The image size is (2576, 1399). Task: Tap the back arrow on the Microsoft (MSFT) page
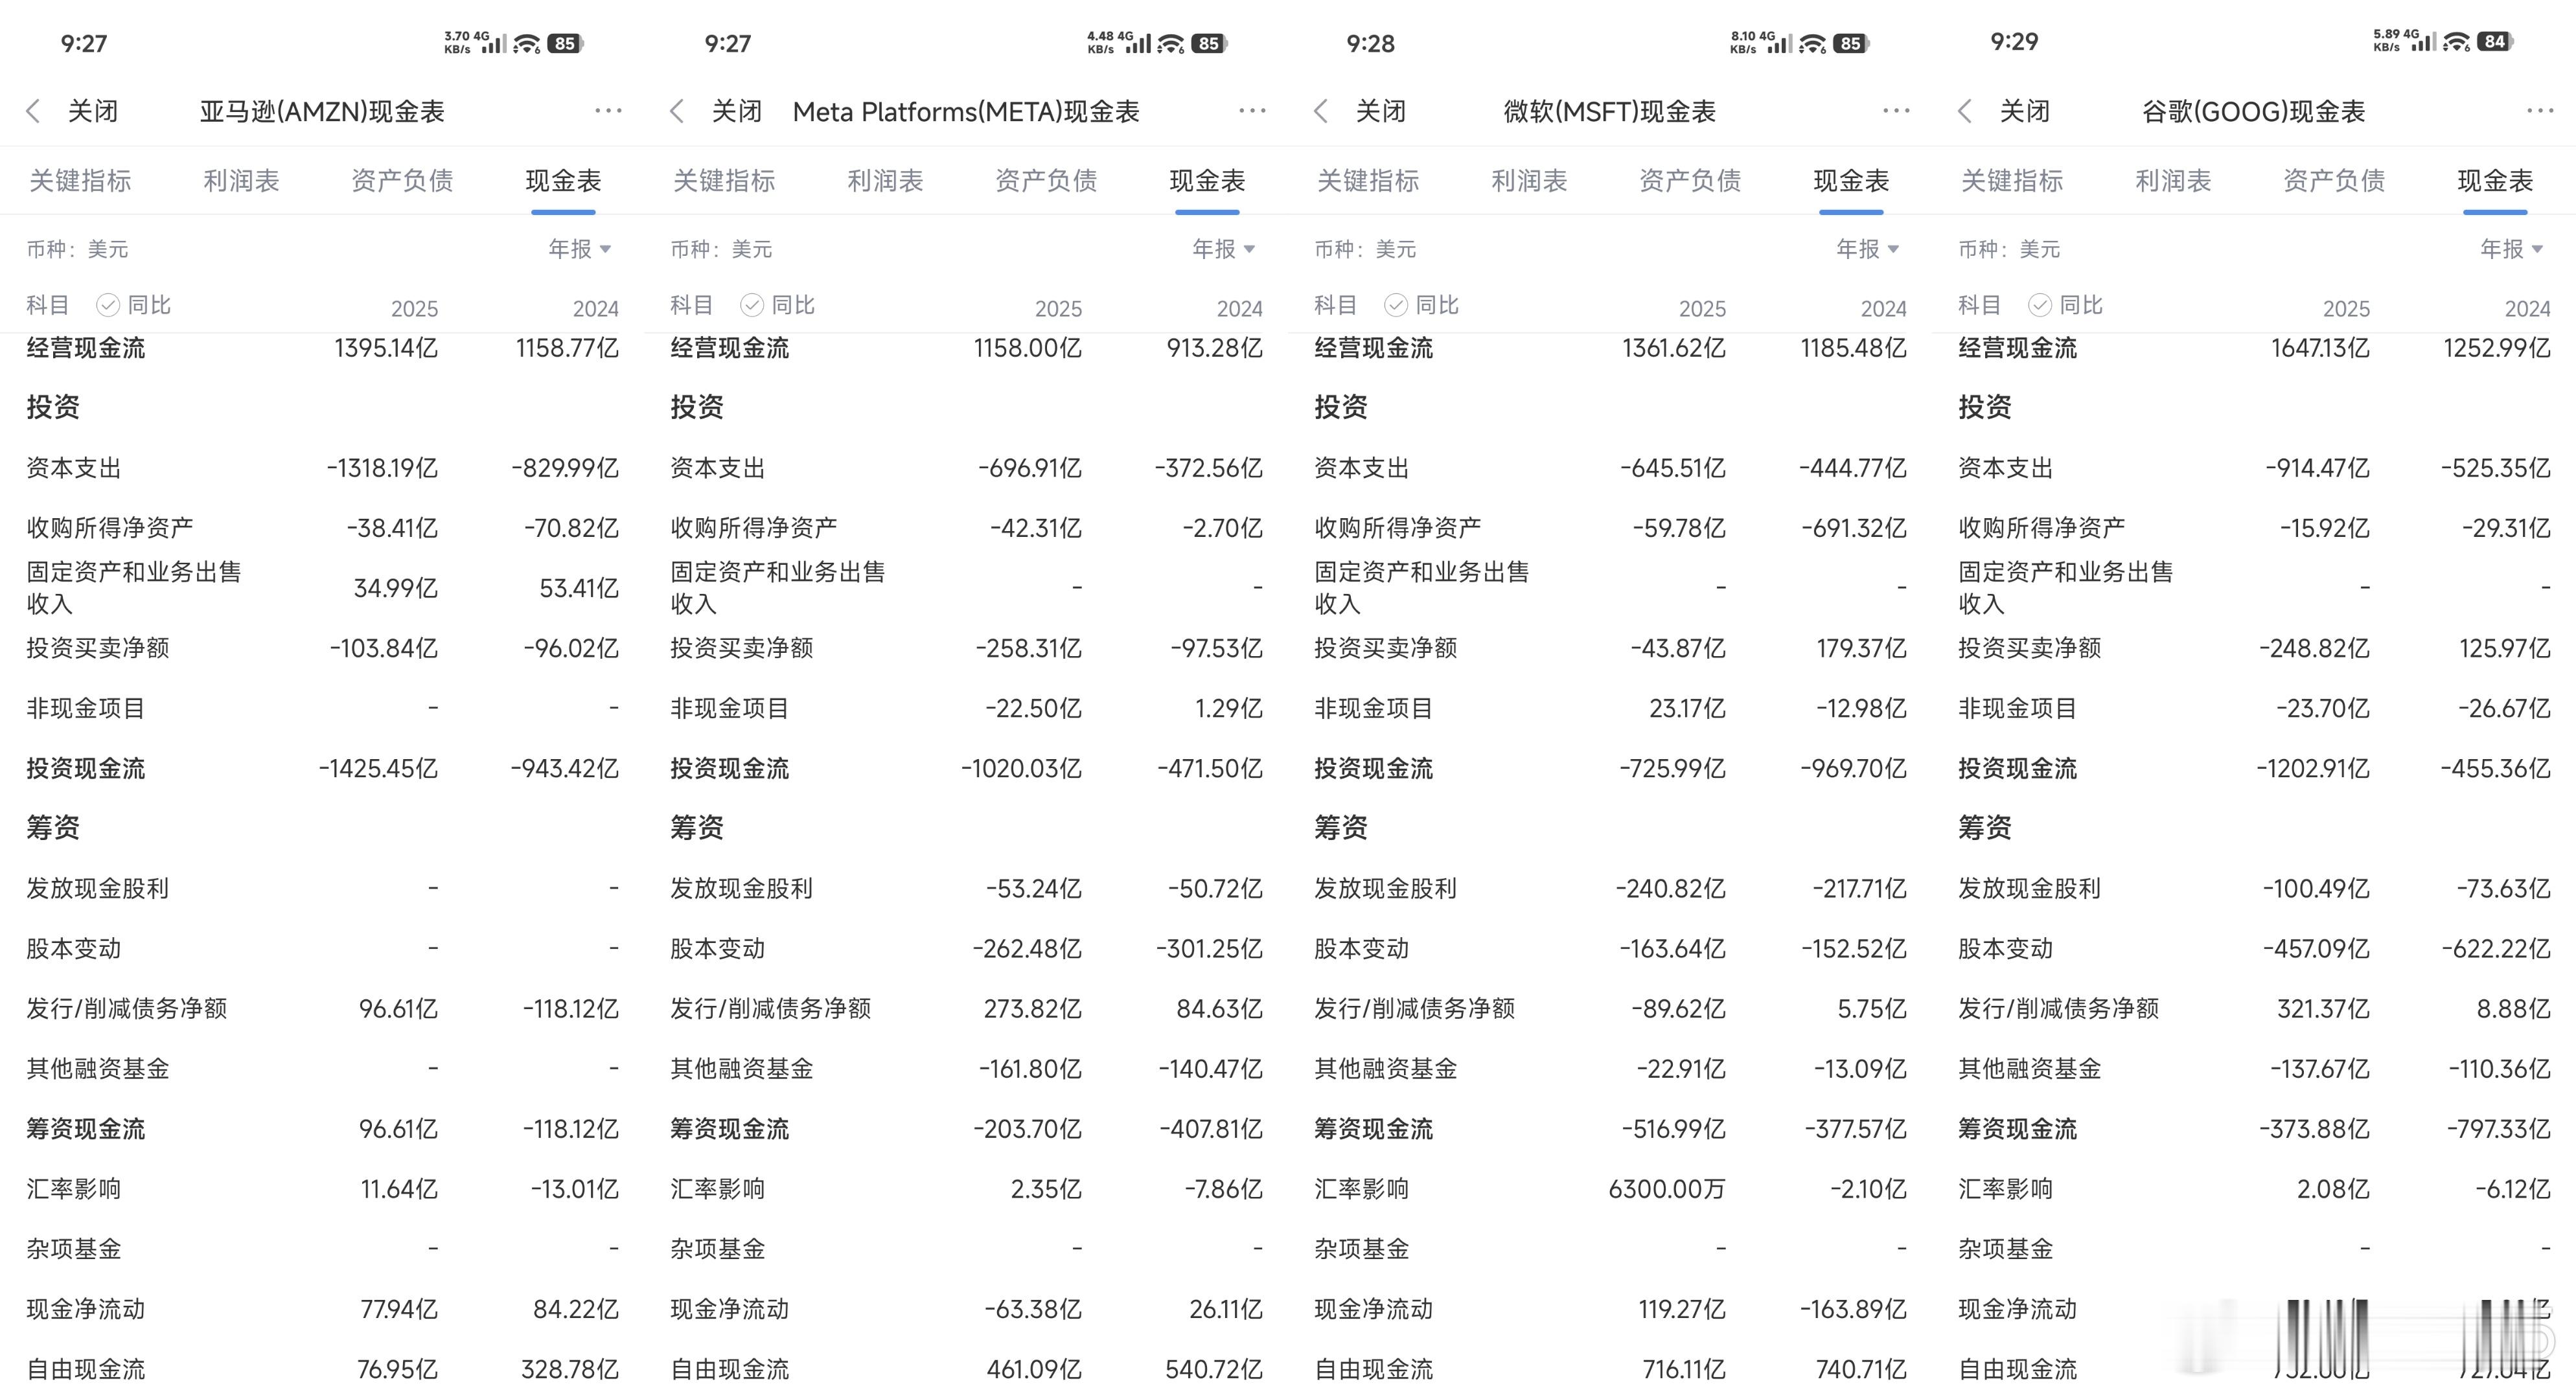tap(1320, 111)
